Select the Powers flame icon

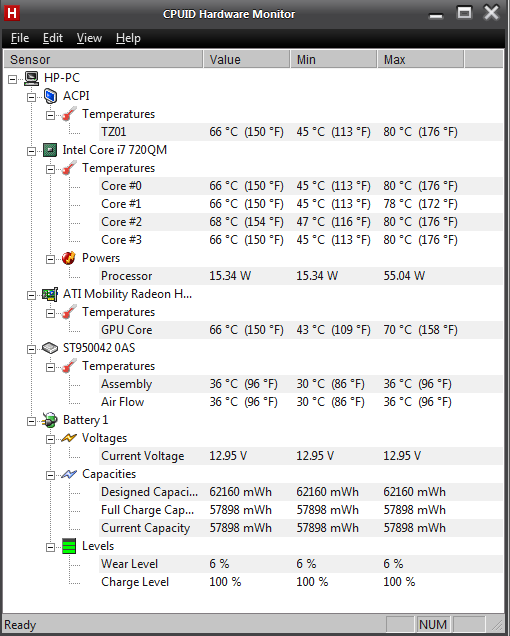[69, 258]
